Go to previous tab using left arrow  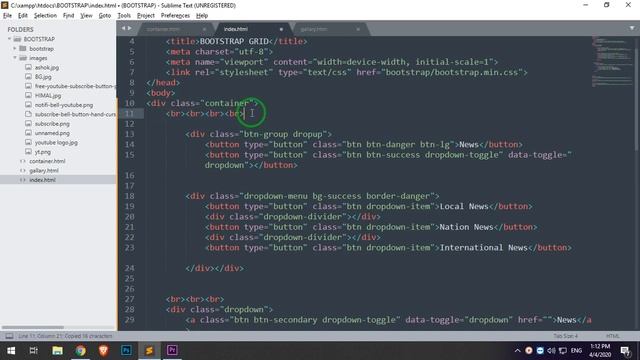[x=123, y=28]
